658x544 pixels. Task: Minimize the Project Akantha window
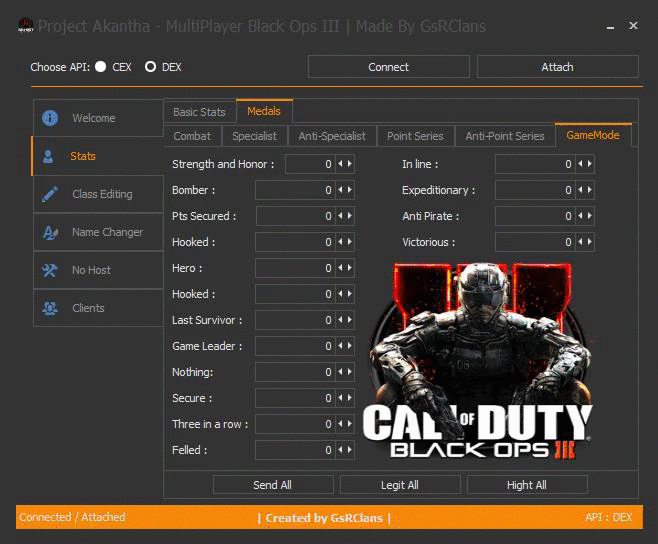point(611,26)
